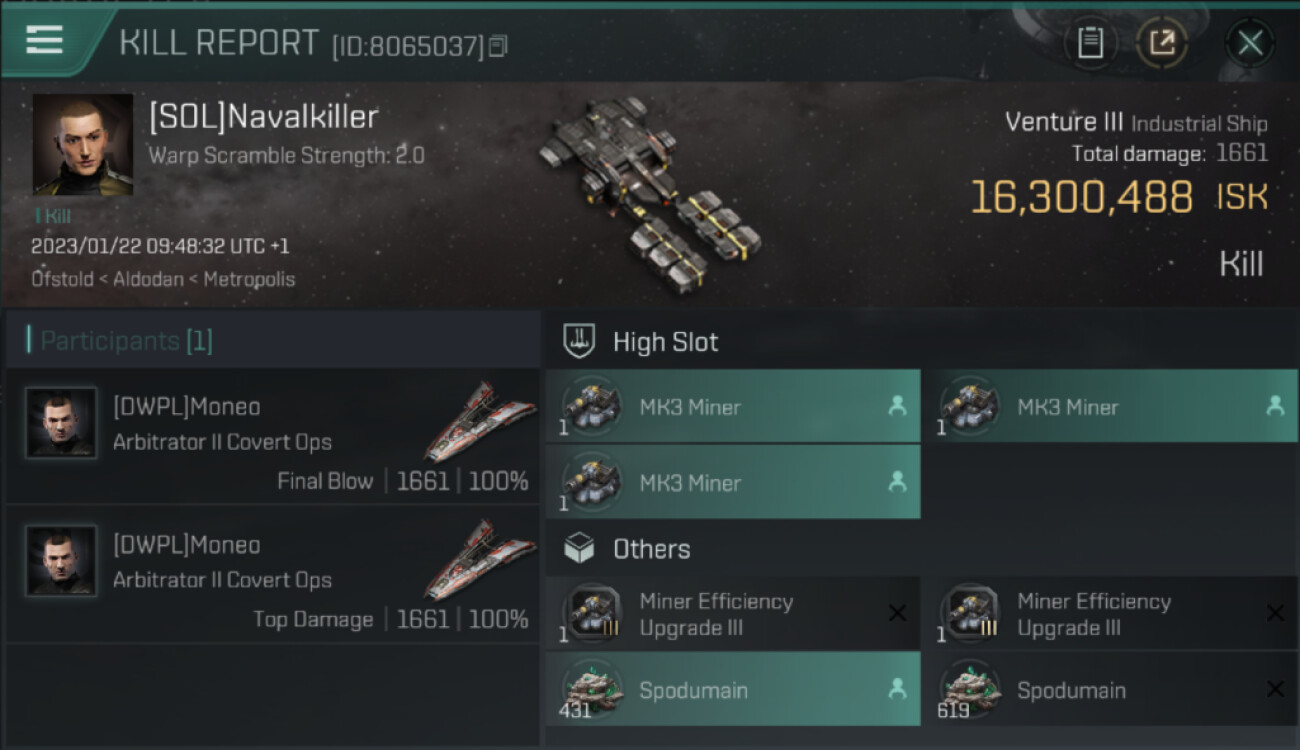
Task: Click the High Slot section icon
Action: coord(580,341)
